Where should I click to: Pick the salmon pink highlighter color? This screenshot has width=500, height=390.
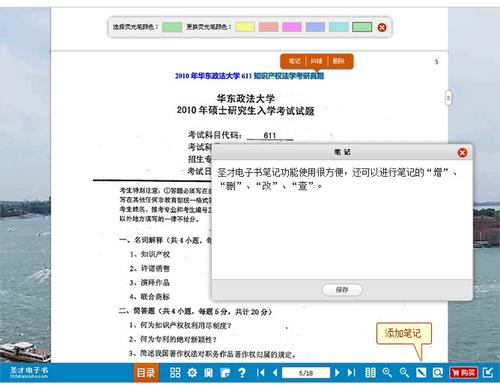[268, 27]
